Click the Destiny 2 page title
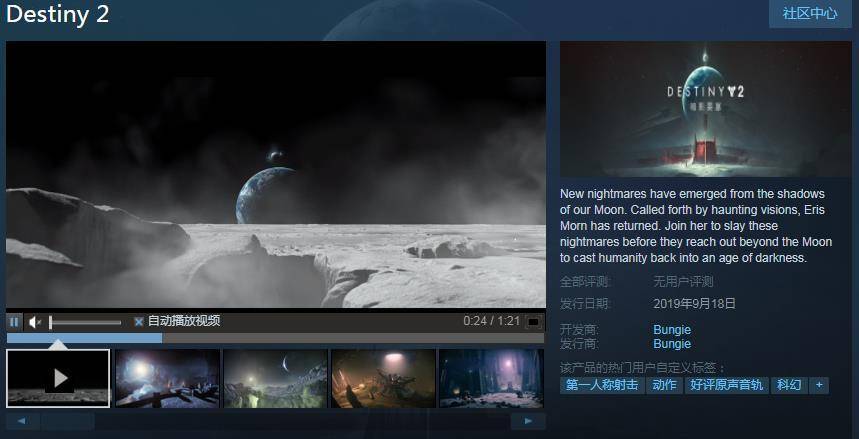The image size is (859, 439). point(58,14)
